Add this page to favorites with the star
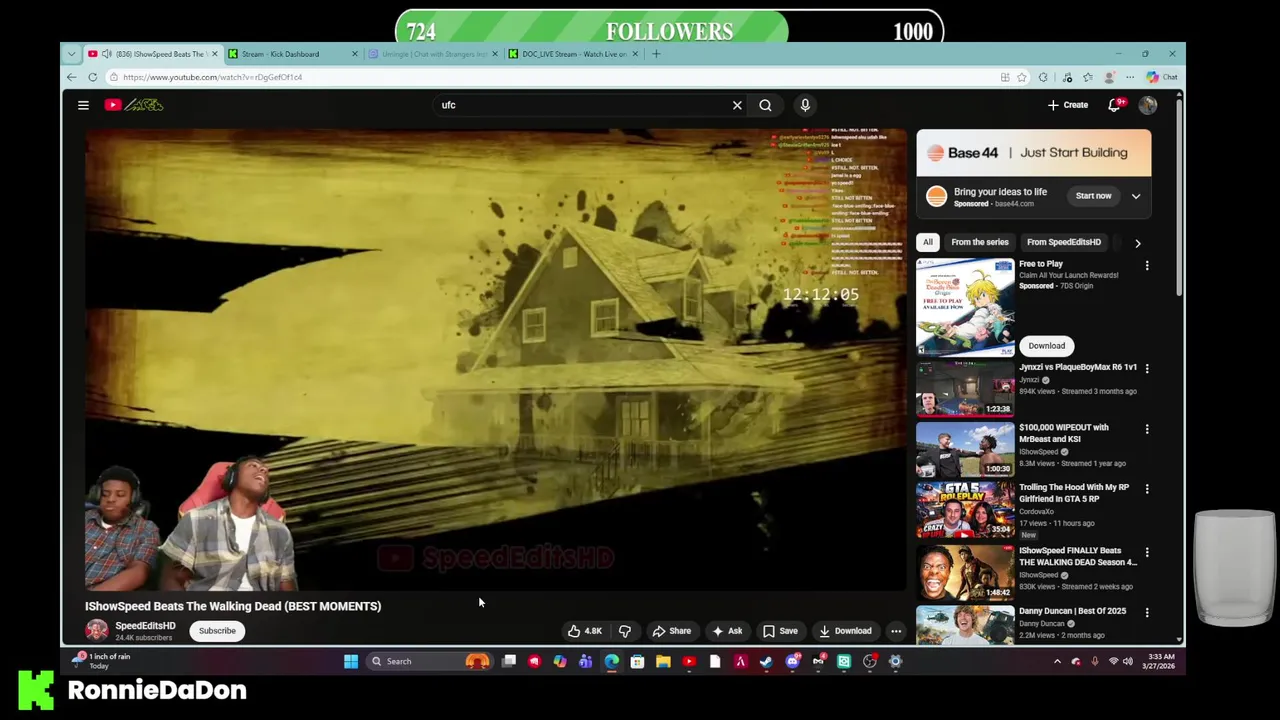The width and height of the screenshot is (1280, 720). (x=1022, y=77)
